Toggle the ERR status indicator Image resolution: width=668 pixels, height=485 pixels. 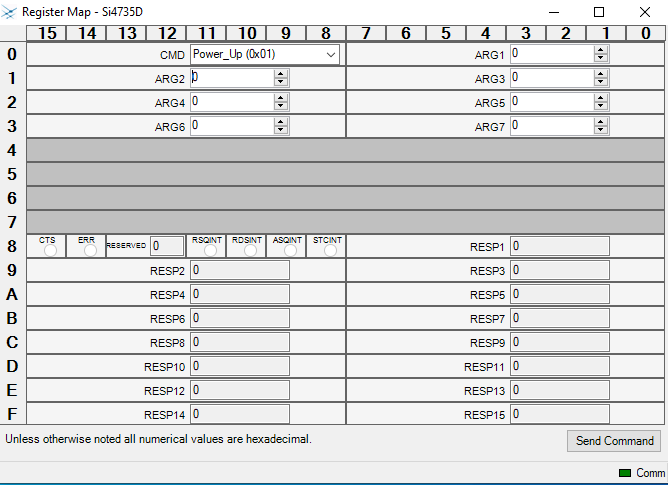(x=90, y=250)
